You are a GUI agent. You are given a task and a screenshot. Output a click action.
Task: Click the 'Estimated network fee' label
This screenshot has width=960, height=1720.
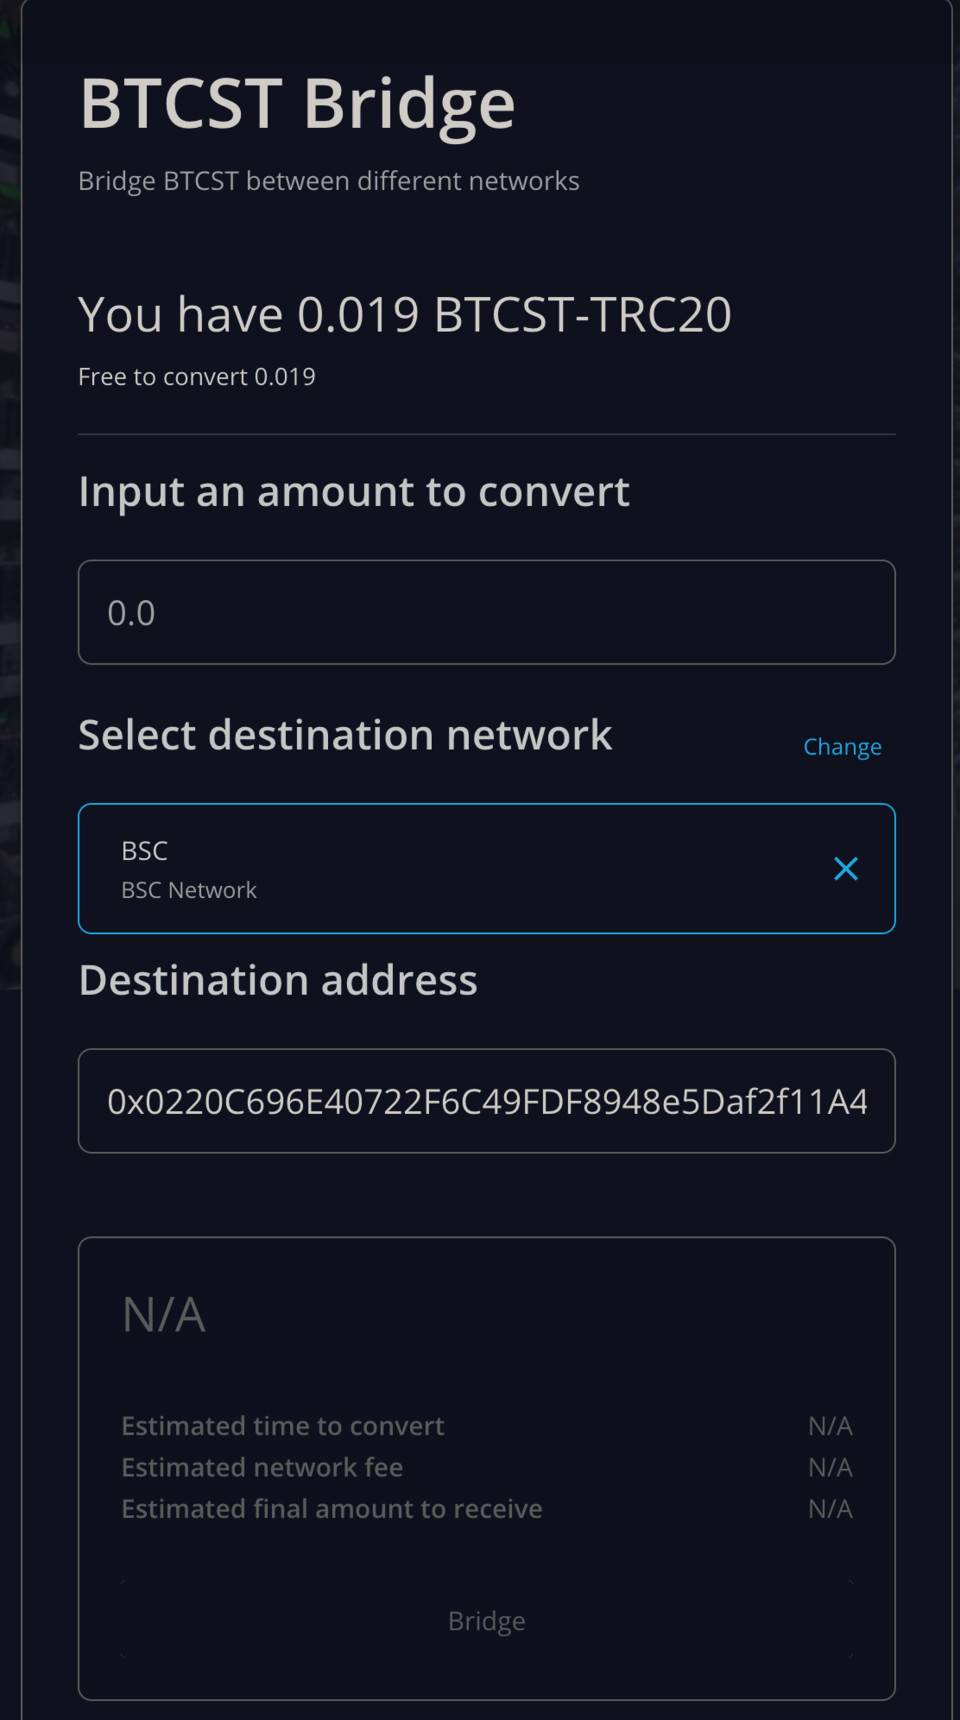[261, 1467]
